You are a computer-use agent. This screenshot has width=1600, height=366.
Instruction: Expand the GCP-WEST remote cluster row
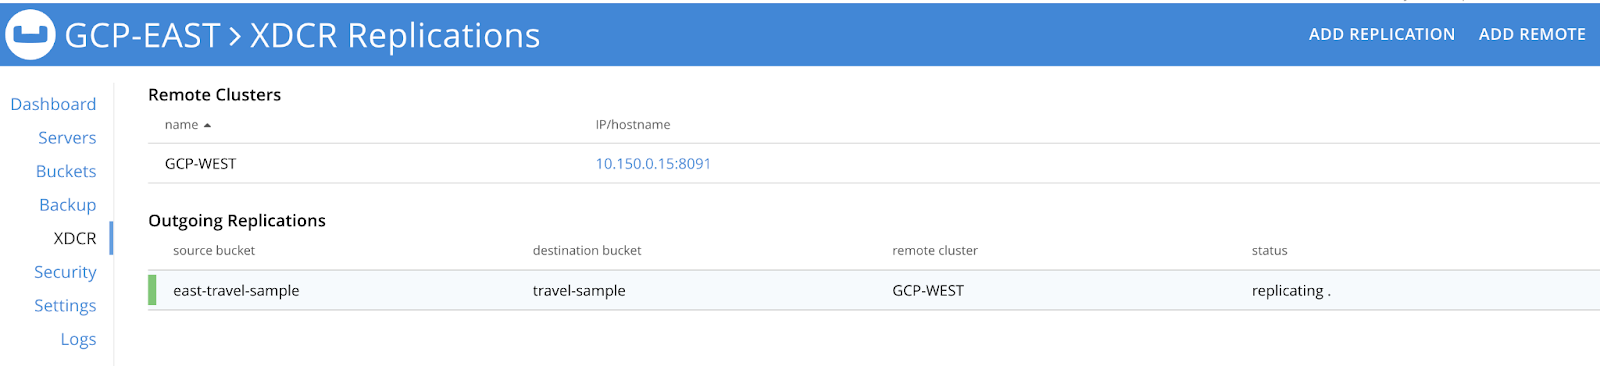point(874,163)
